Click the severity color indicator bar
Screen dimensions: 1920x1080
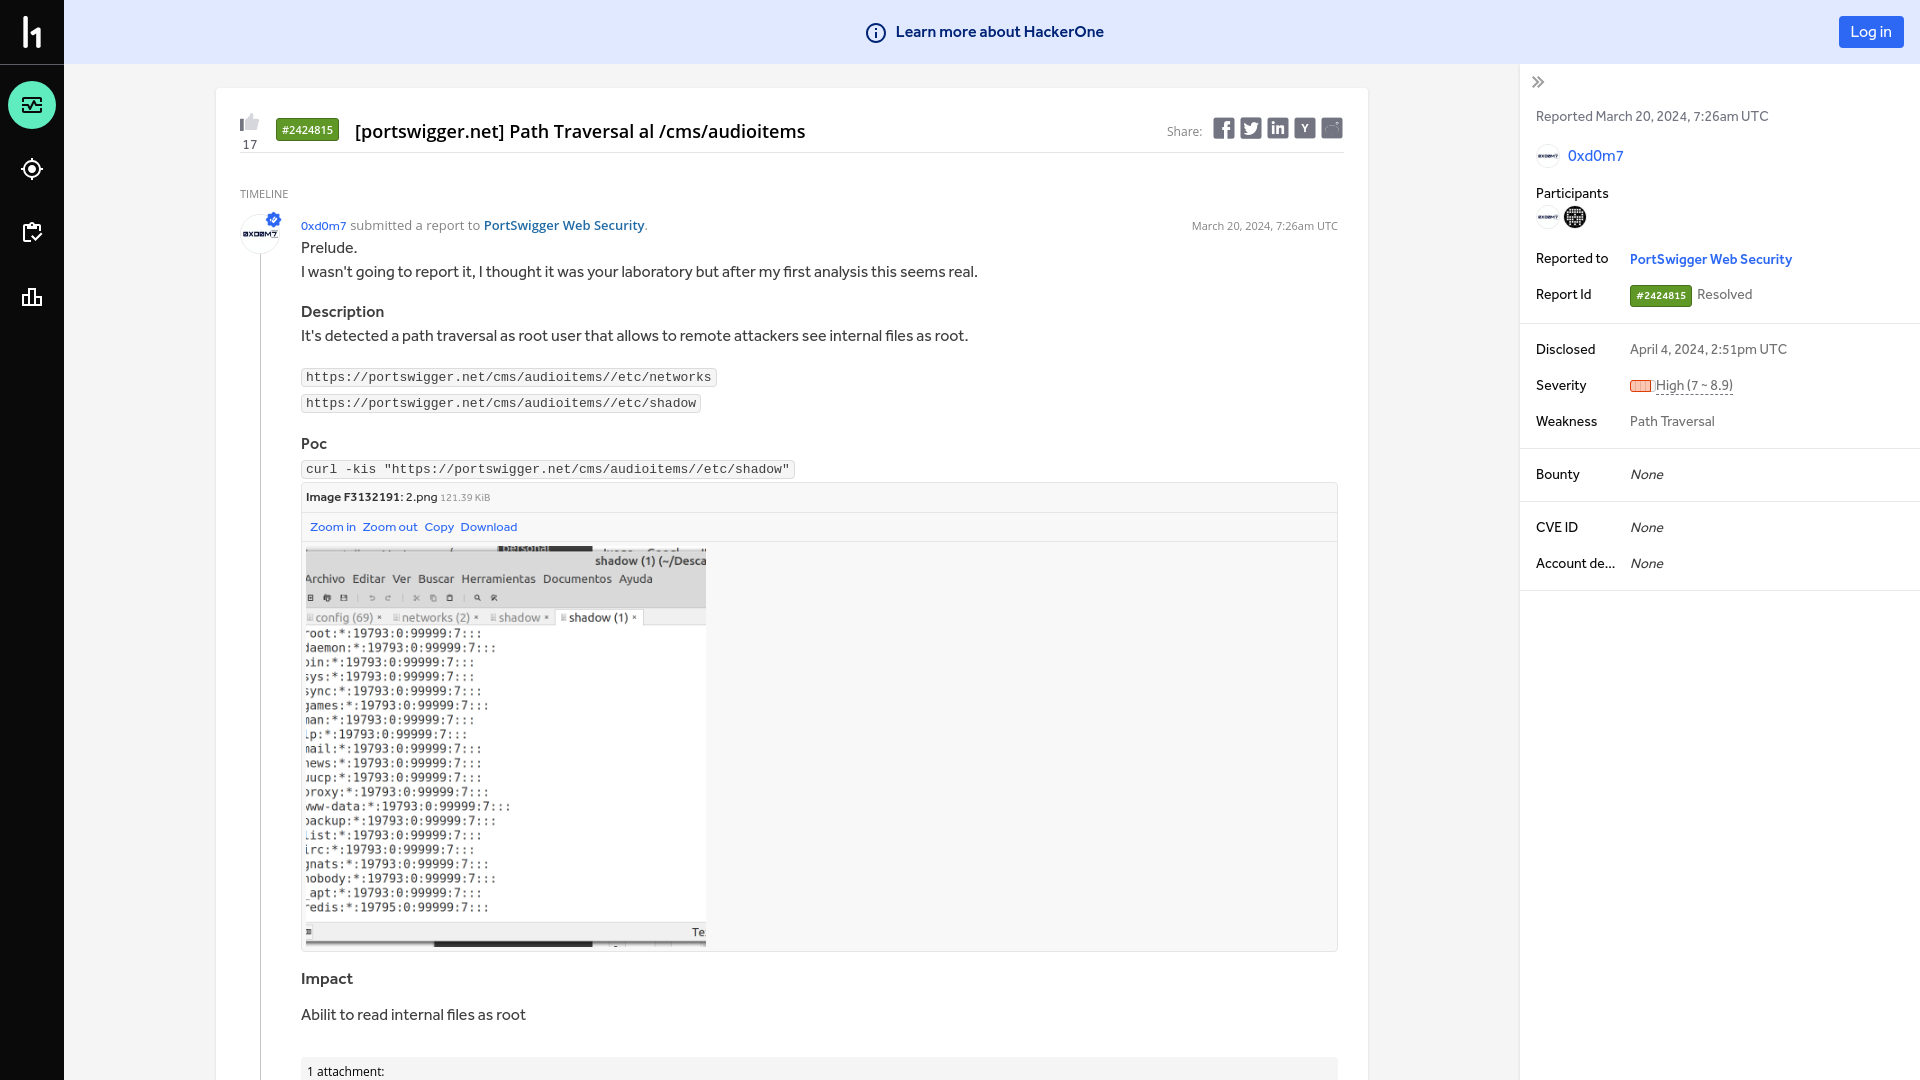tap(1641, 386)
